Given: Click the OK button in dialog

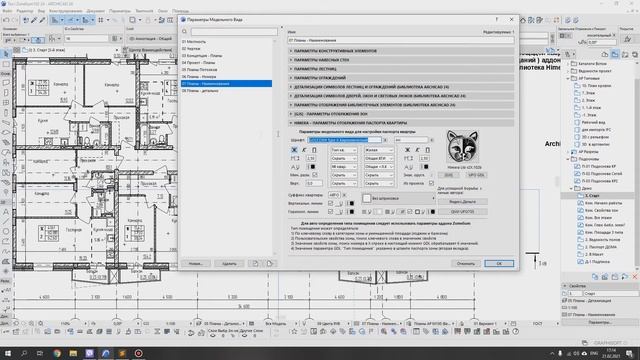Looking at the screenshot, I should click(x=499, y=264).
